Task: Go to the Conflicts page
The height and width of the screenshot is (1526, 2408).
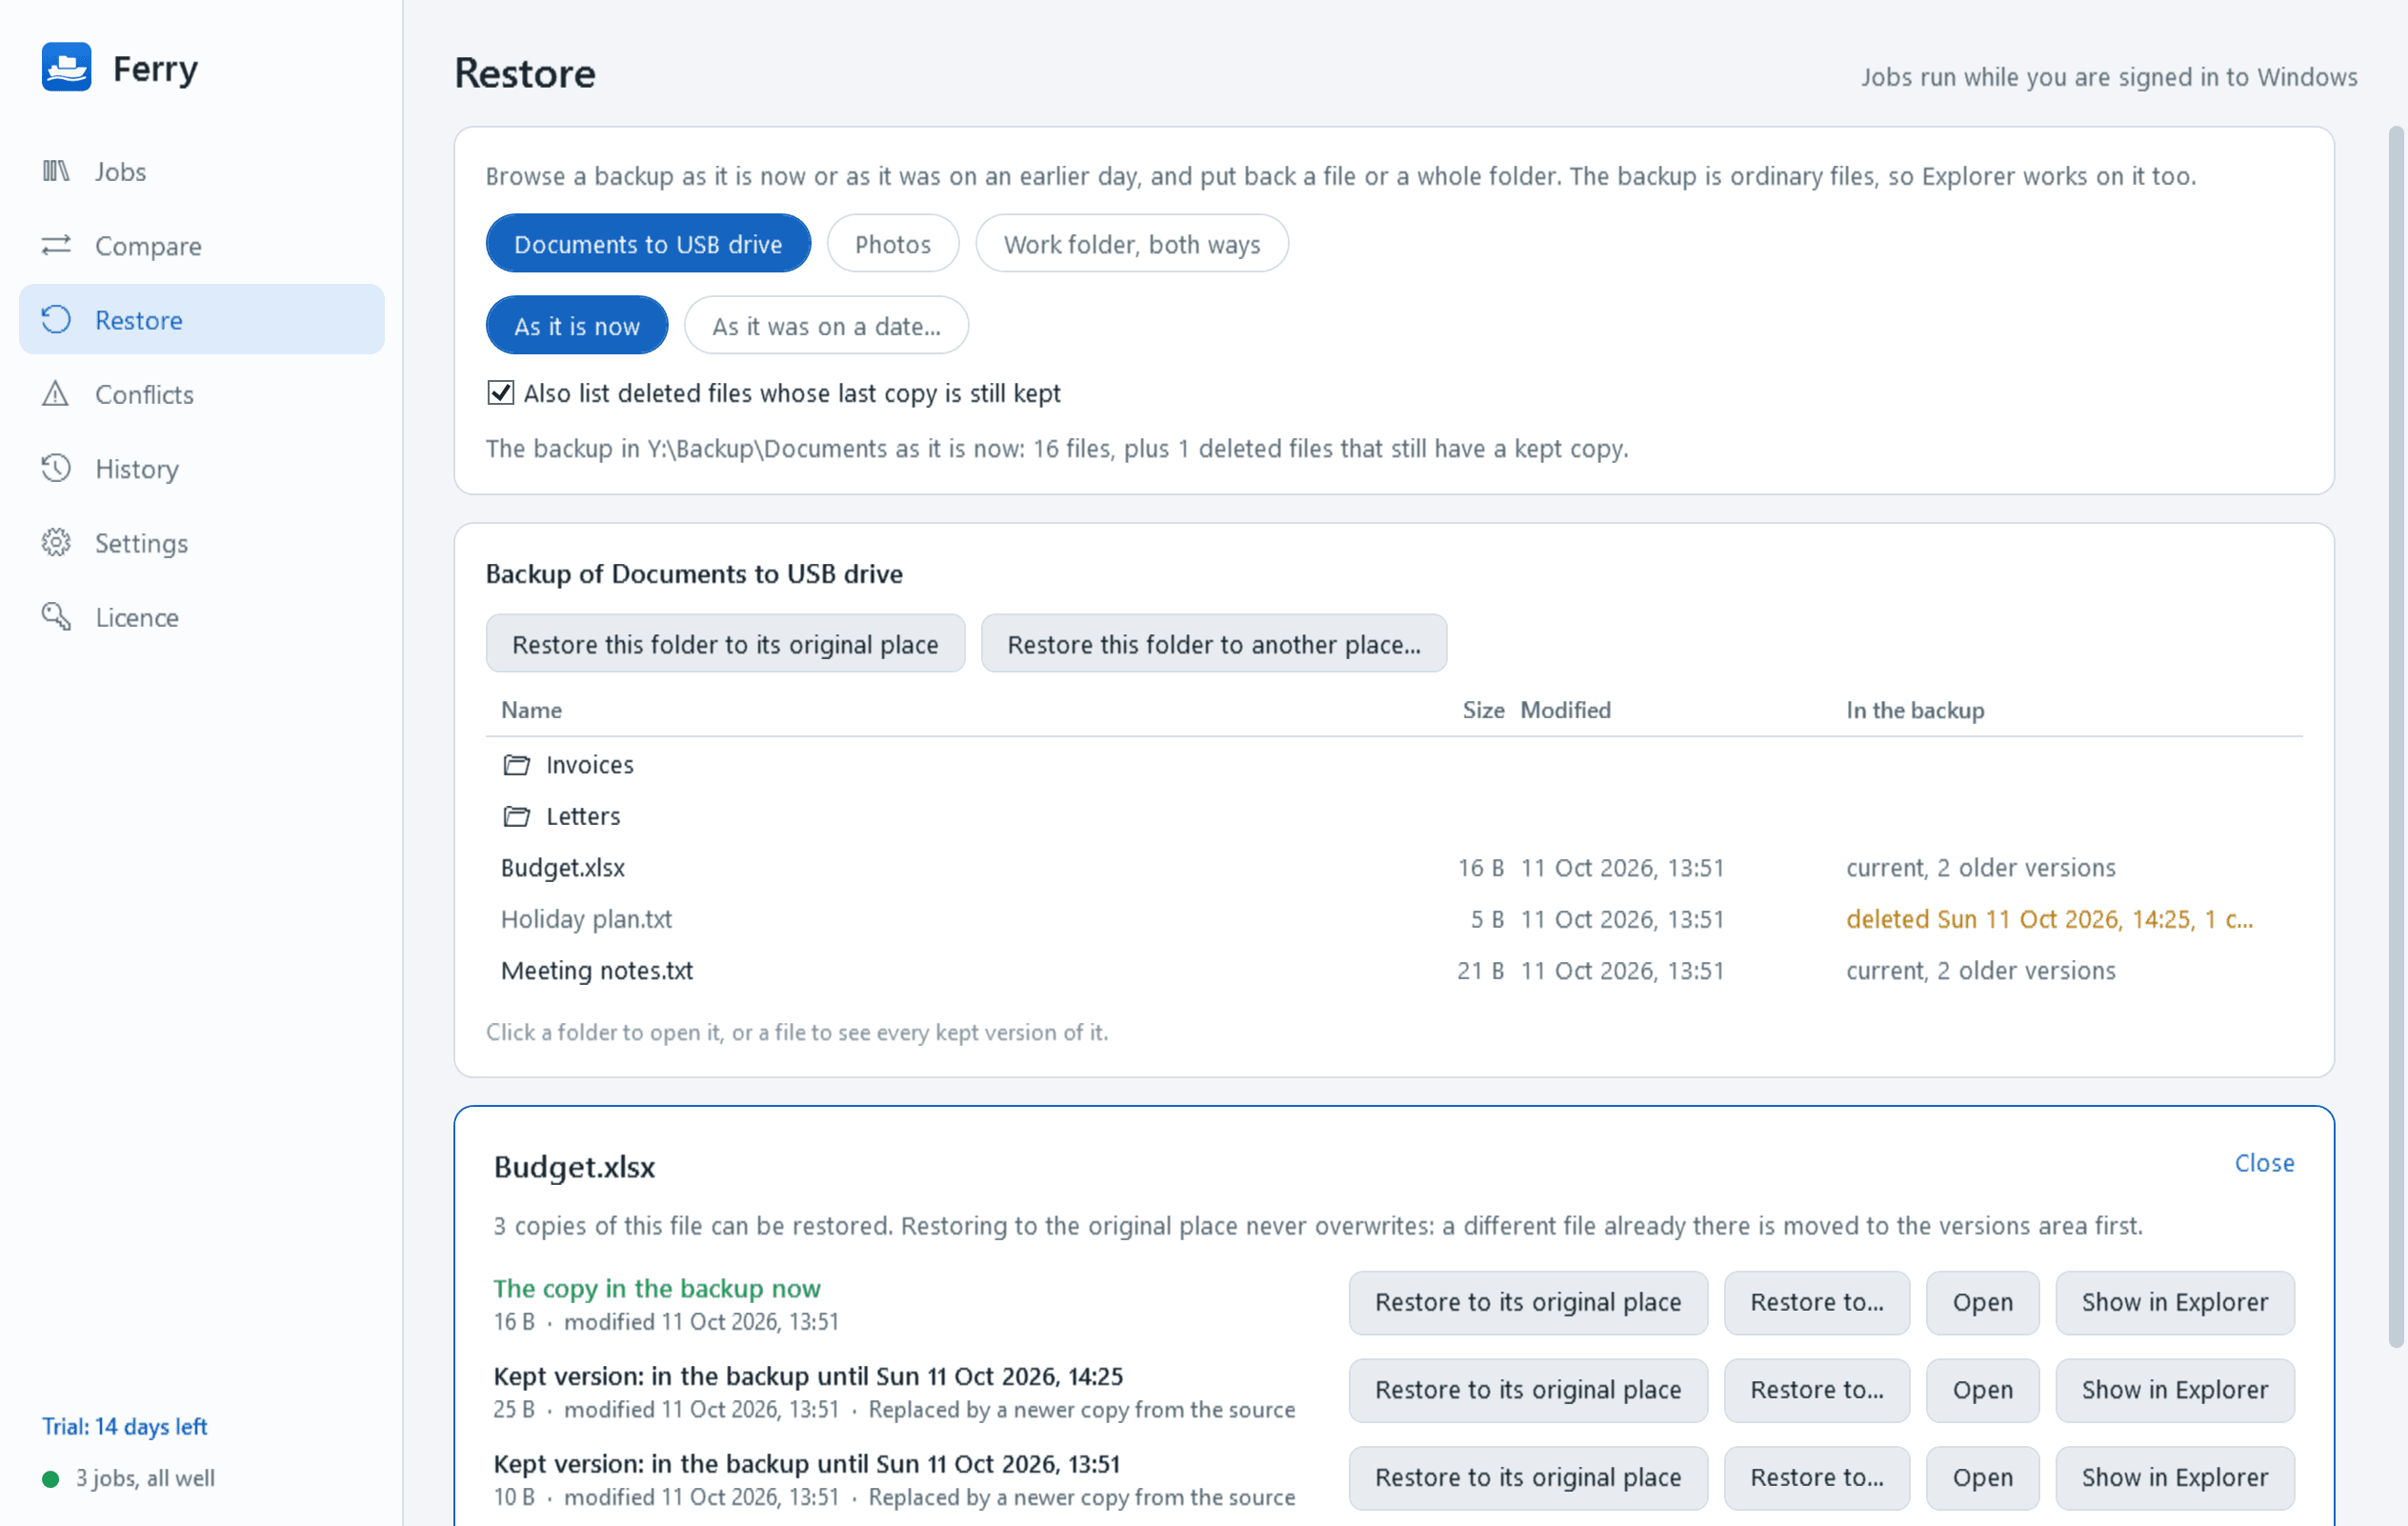Action: pyautogui.click(x=202, y=393)
